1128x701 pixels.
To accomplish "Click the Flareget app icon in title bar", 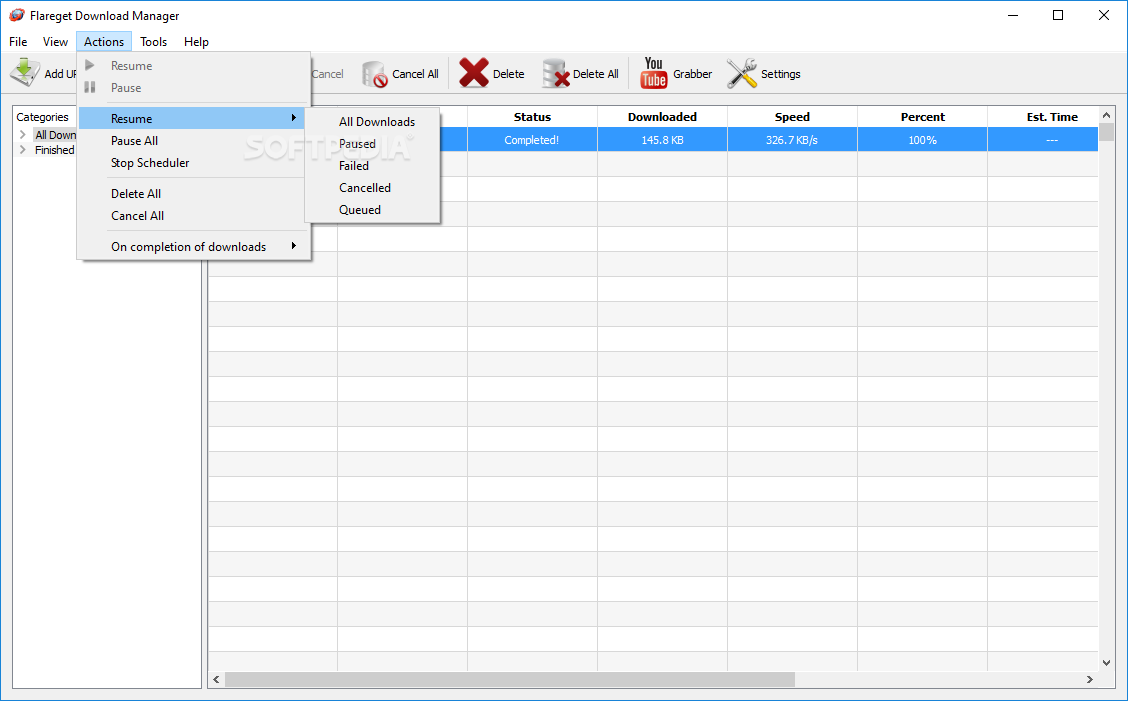I will click(17, 15).
